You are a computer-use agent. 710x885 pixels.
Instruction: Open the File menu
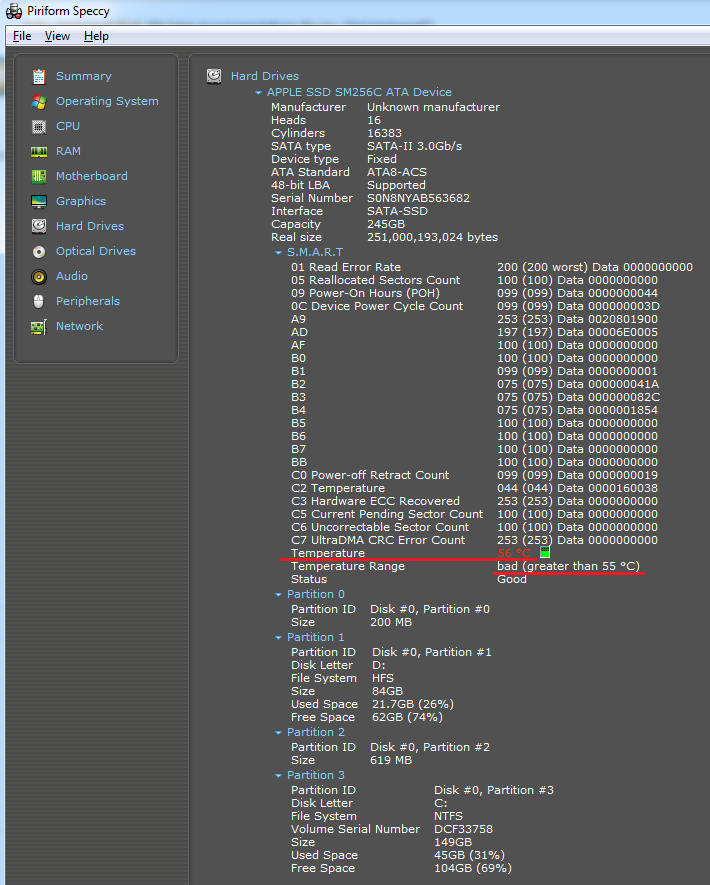click(x=22, y=36)
